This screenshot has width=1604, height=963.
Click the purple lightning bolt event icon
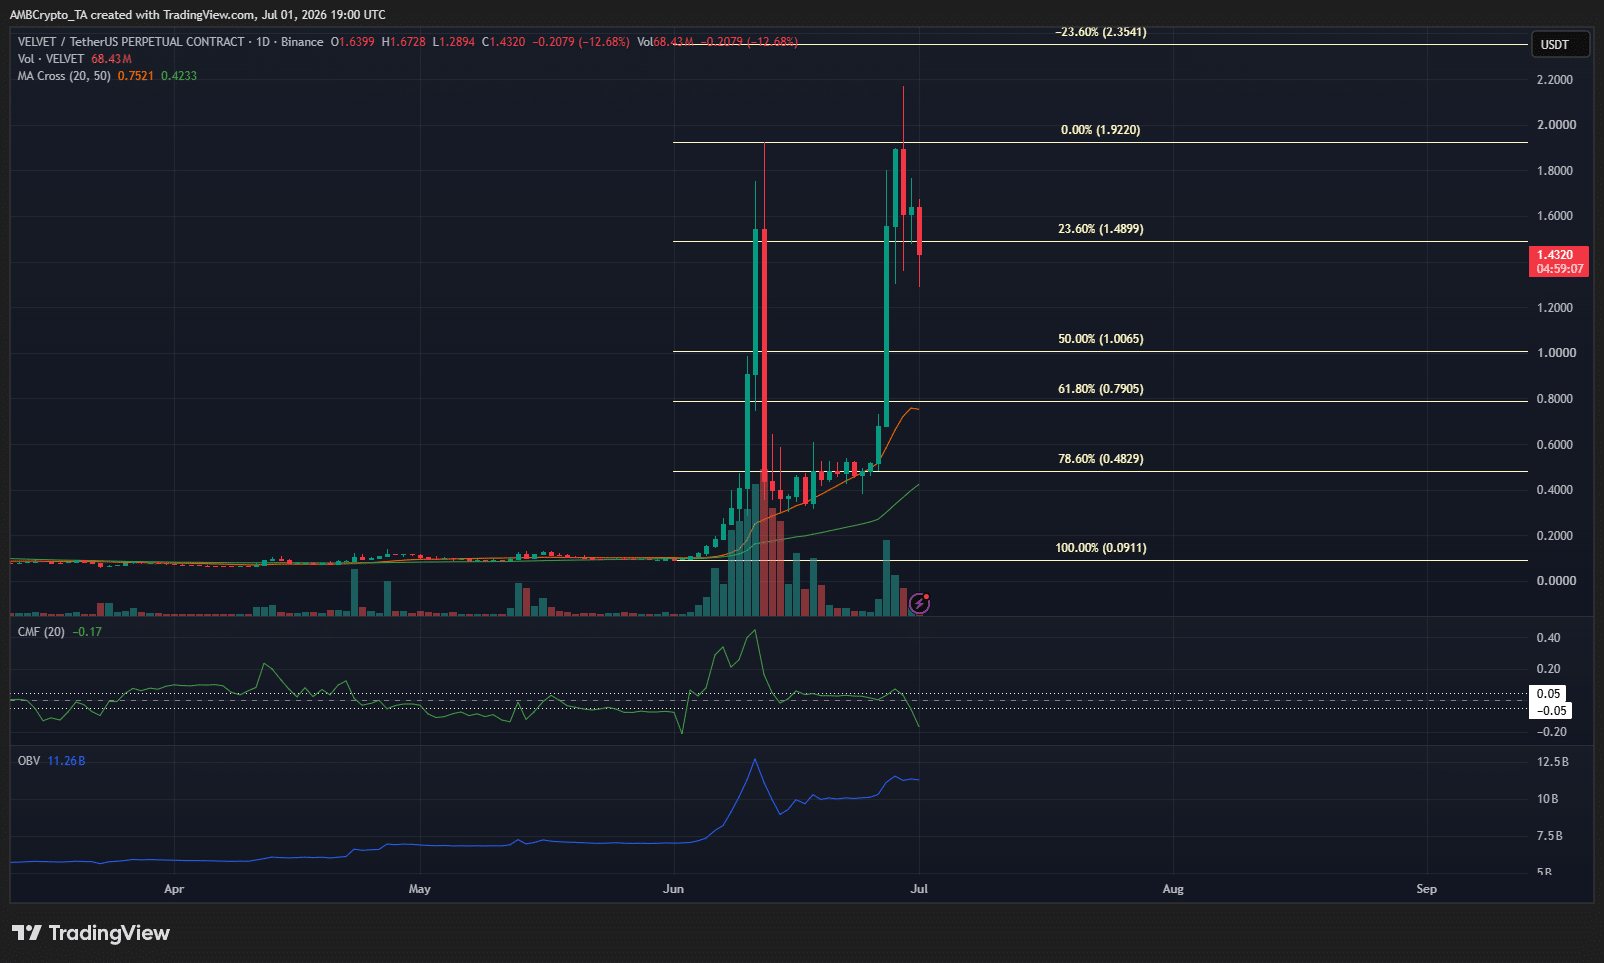(920, 603)
